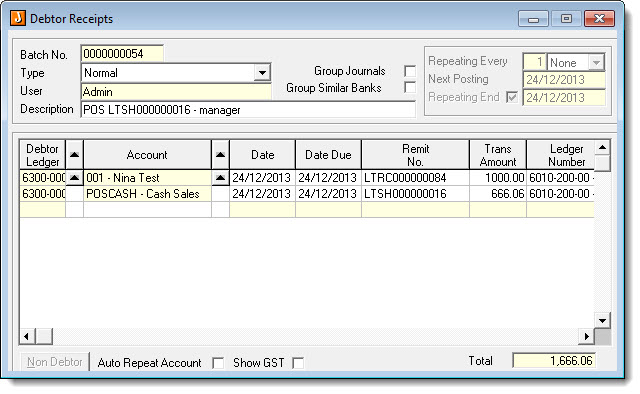Click the Date Due cell in POSCASH row
640x394 pixels.
click(328, 194)
